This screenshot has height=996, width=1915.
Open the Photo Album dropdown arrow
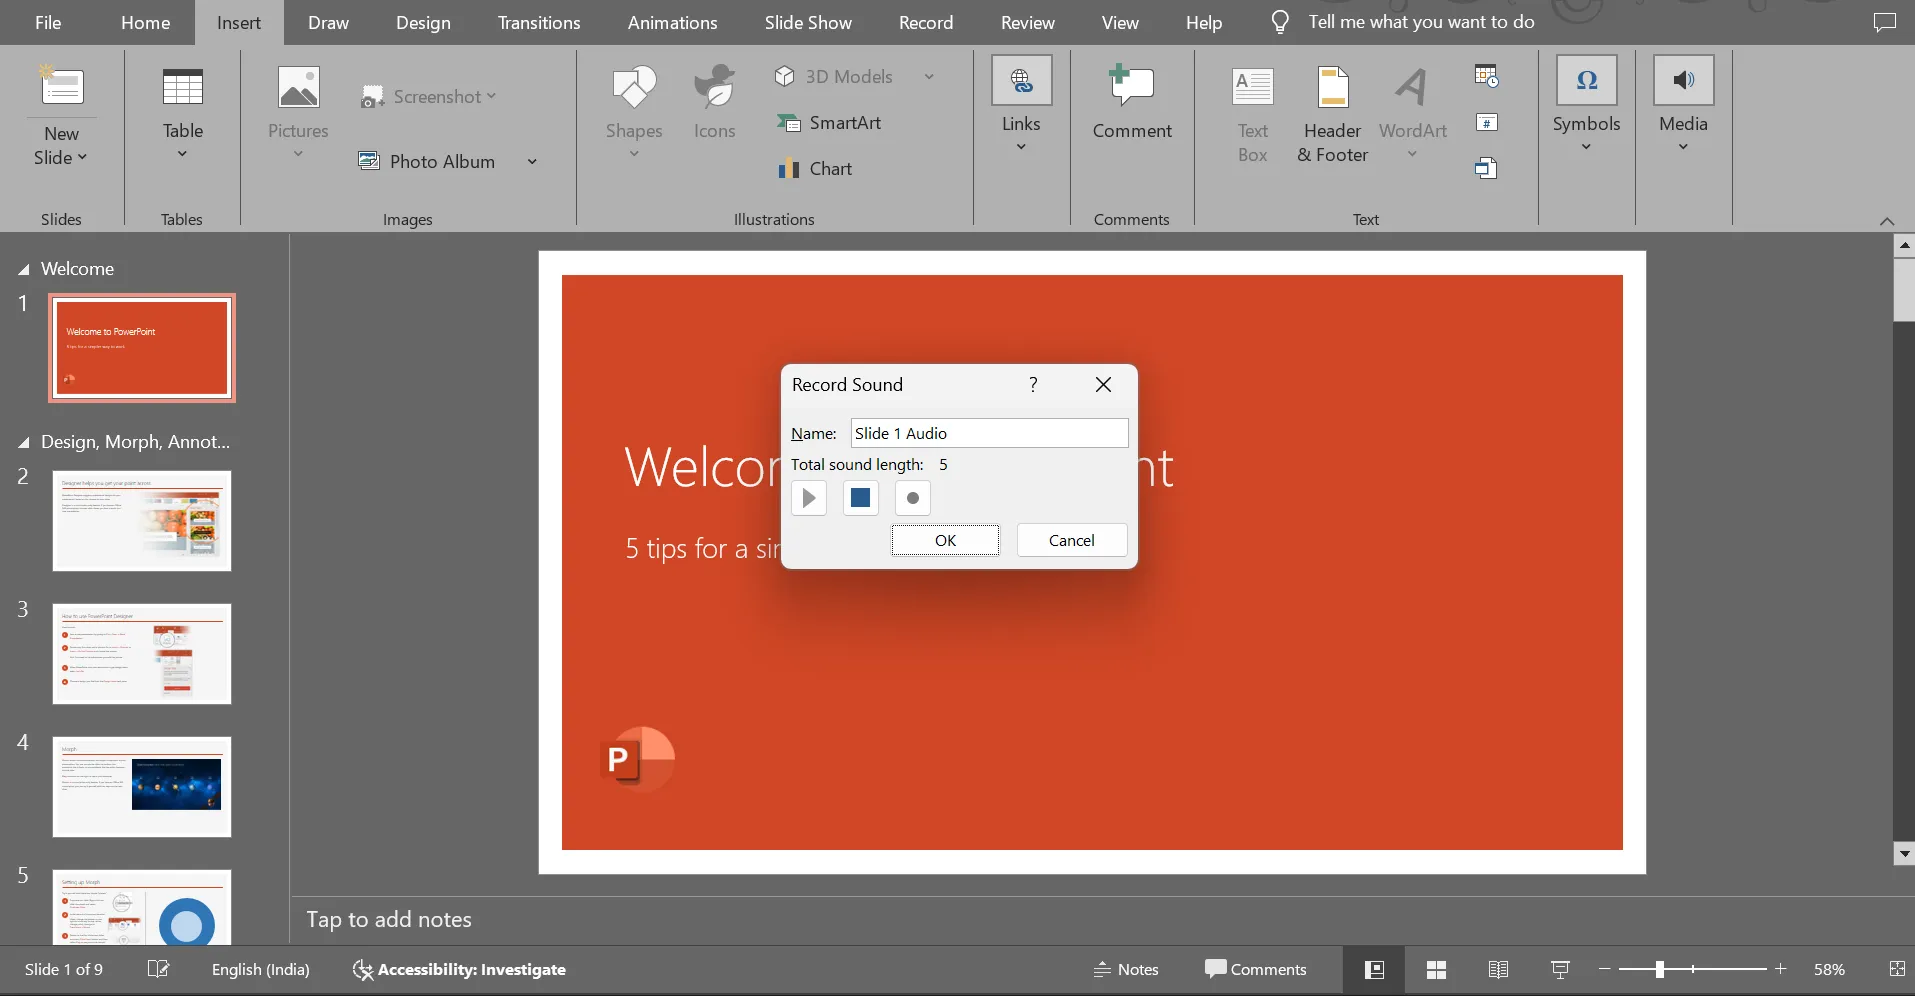532,161
